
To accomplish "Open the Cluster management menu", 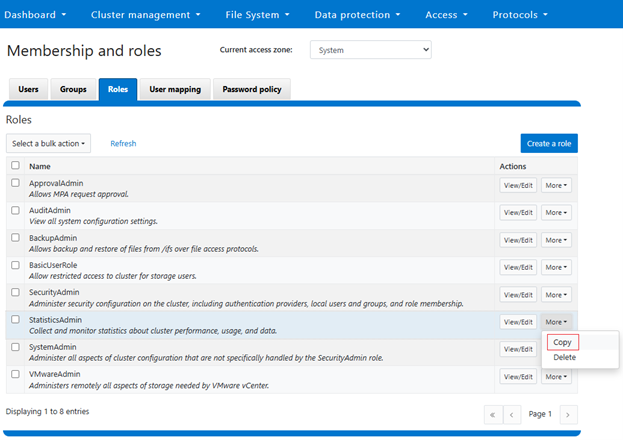I will coord(145,15).
